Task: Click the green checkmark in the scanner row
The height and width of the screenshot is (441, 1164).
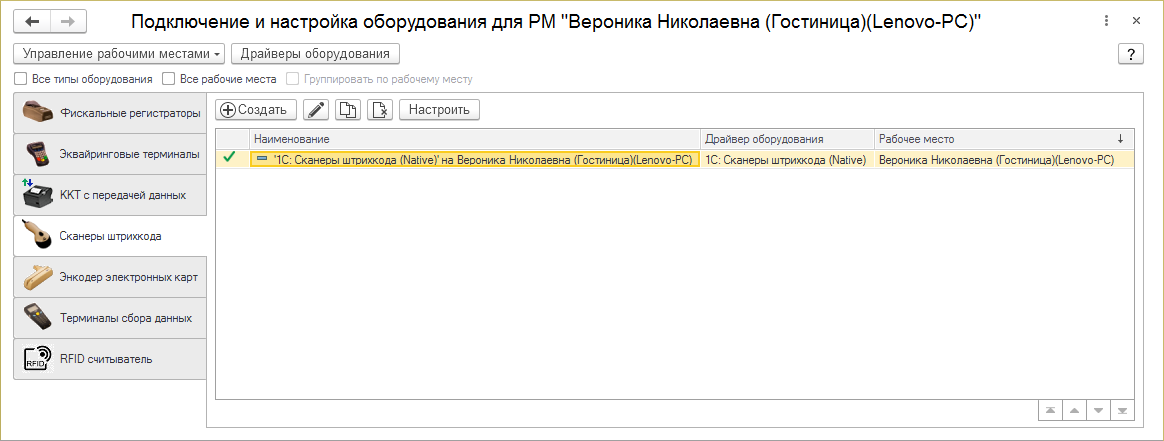Action: pos(229,157)
